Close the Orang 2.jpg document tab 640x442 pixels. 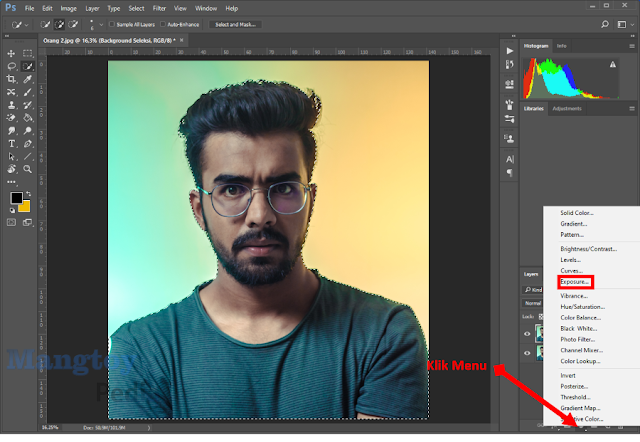tap(181, 40)
